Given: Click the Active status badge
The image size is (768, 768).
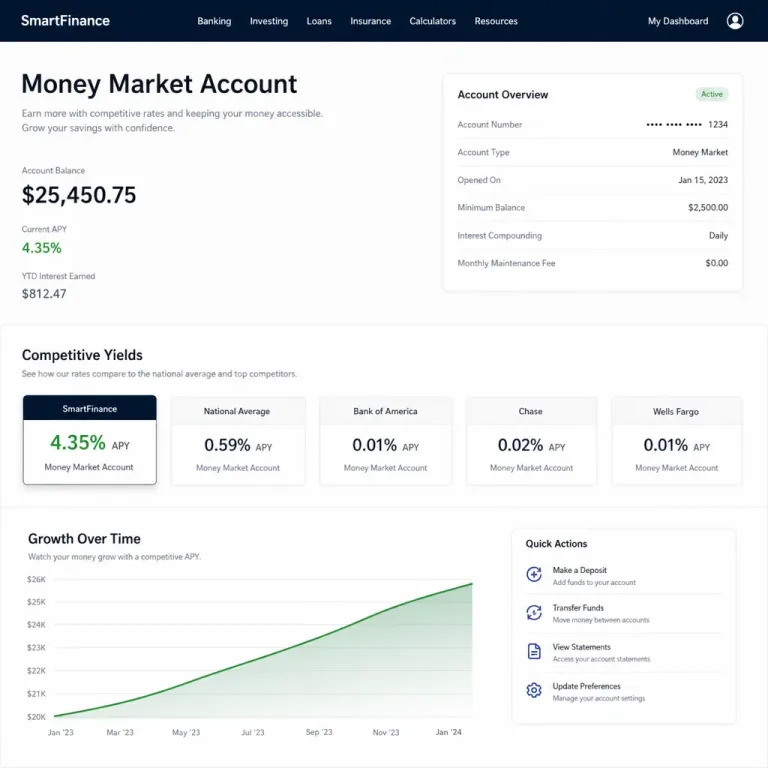Looking at the screenshot, I should [x=712, y=94].
